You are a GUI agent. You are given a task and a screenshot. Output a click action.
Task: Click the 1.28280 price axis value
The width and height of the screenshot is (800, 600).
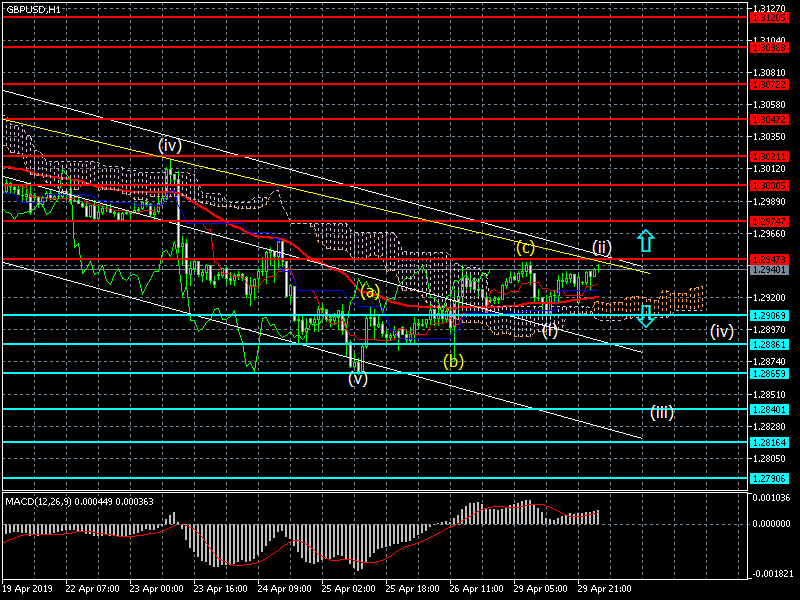coord(769,427)
